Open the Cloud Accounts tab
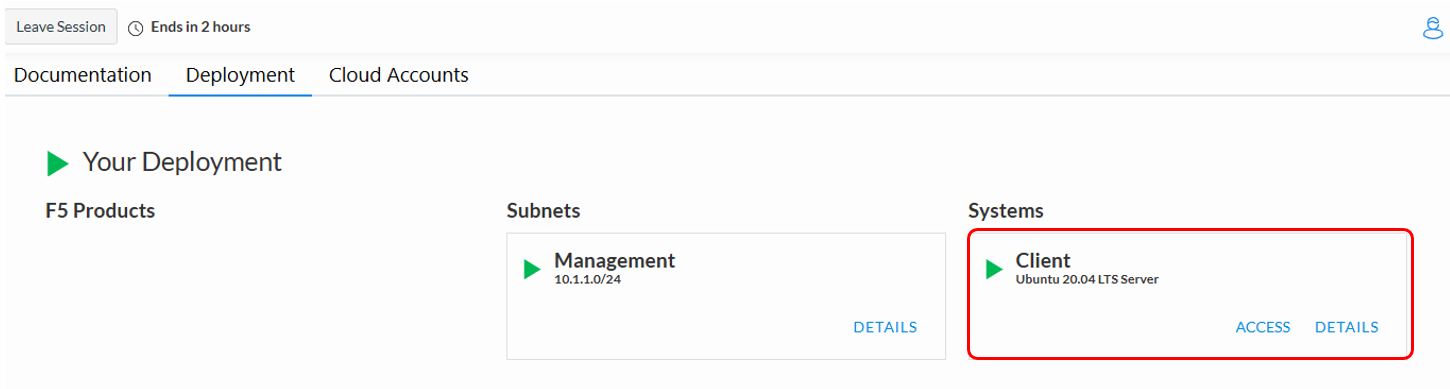Viewport: 1450px width, 389px height. click(399, 75)
